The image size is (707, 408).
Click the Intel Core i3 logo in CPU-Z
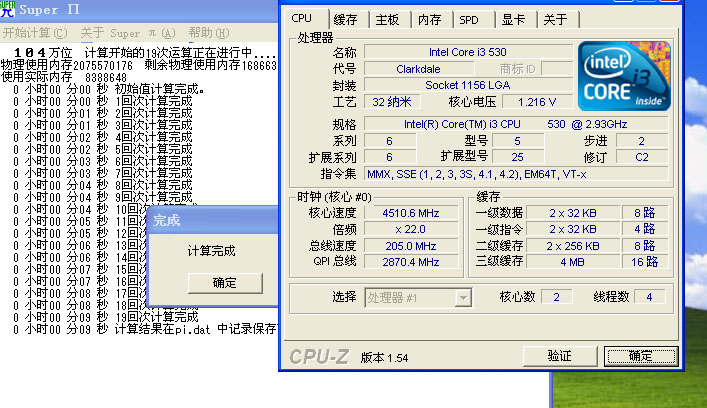click(x=624, y=76)
